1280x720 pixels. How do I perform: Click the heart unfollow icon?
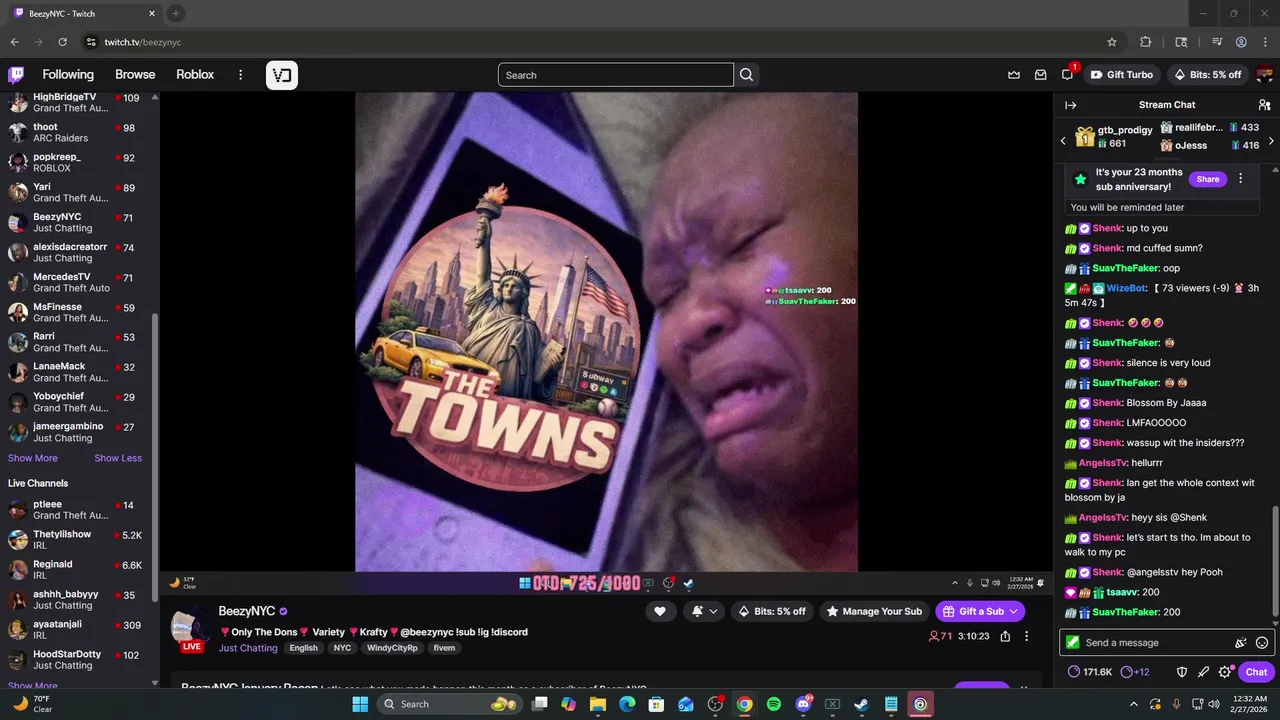pyautogui.click(x=660, y=611)
